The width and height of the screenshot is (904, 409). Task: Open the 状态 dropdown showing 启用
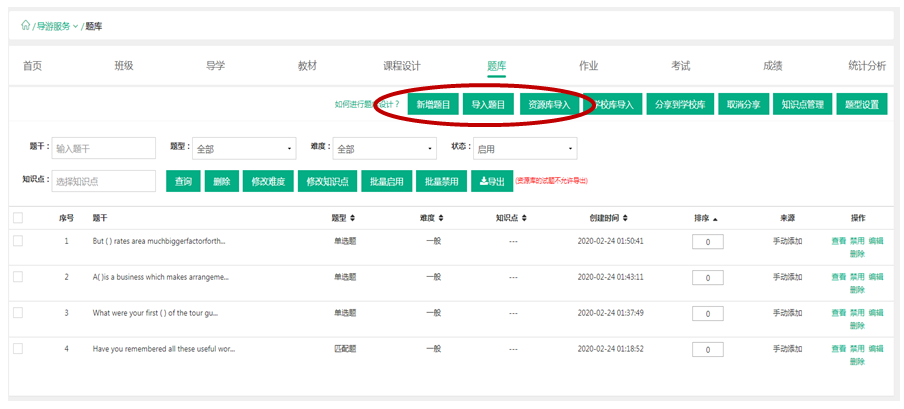coord(525,148)
